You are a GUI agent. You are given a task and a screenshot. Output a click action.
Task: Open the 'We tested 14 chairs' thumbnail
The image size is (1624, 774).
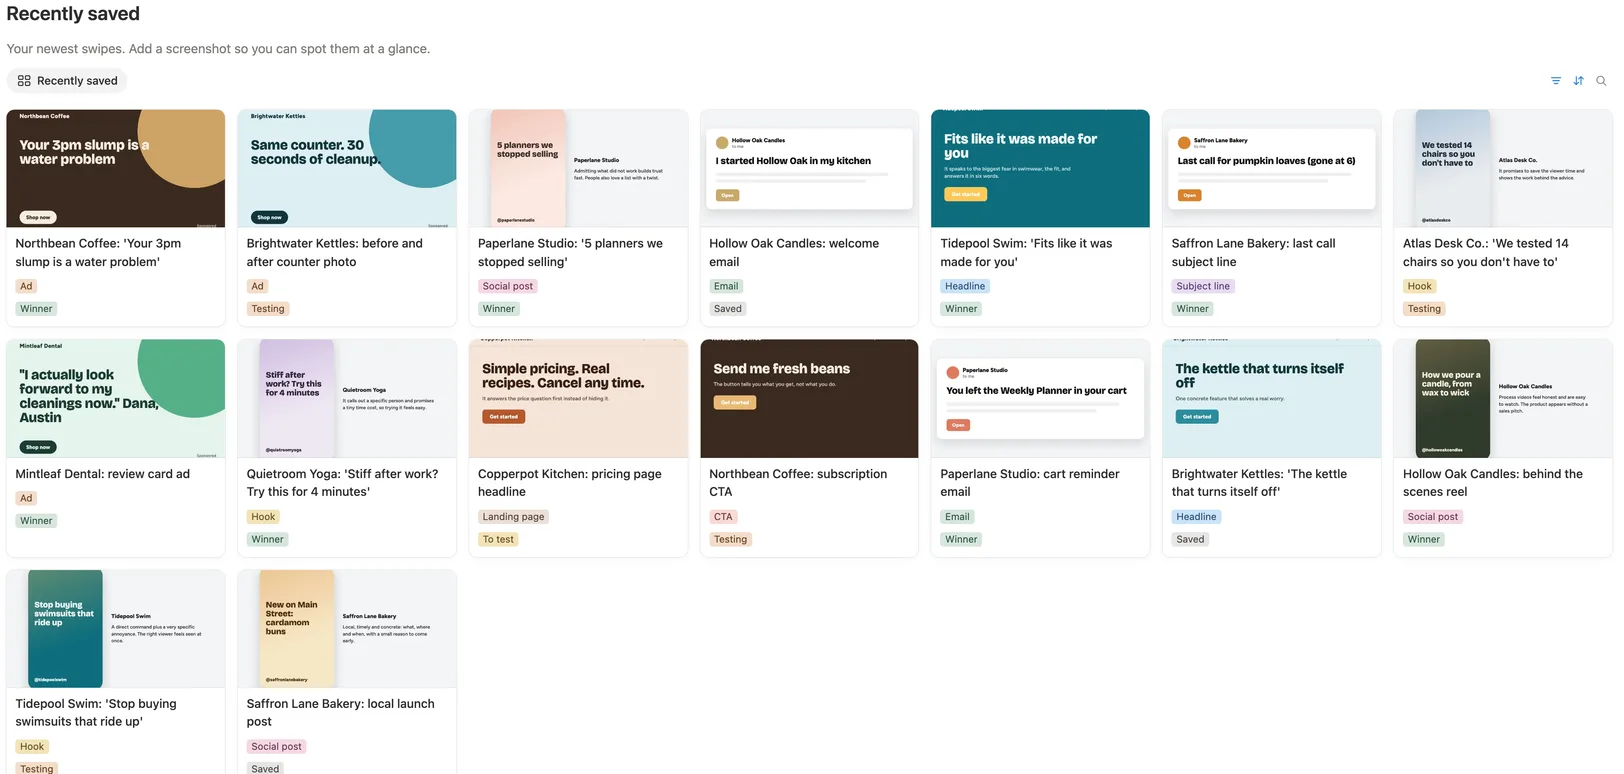[x=1502, y=168]
